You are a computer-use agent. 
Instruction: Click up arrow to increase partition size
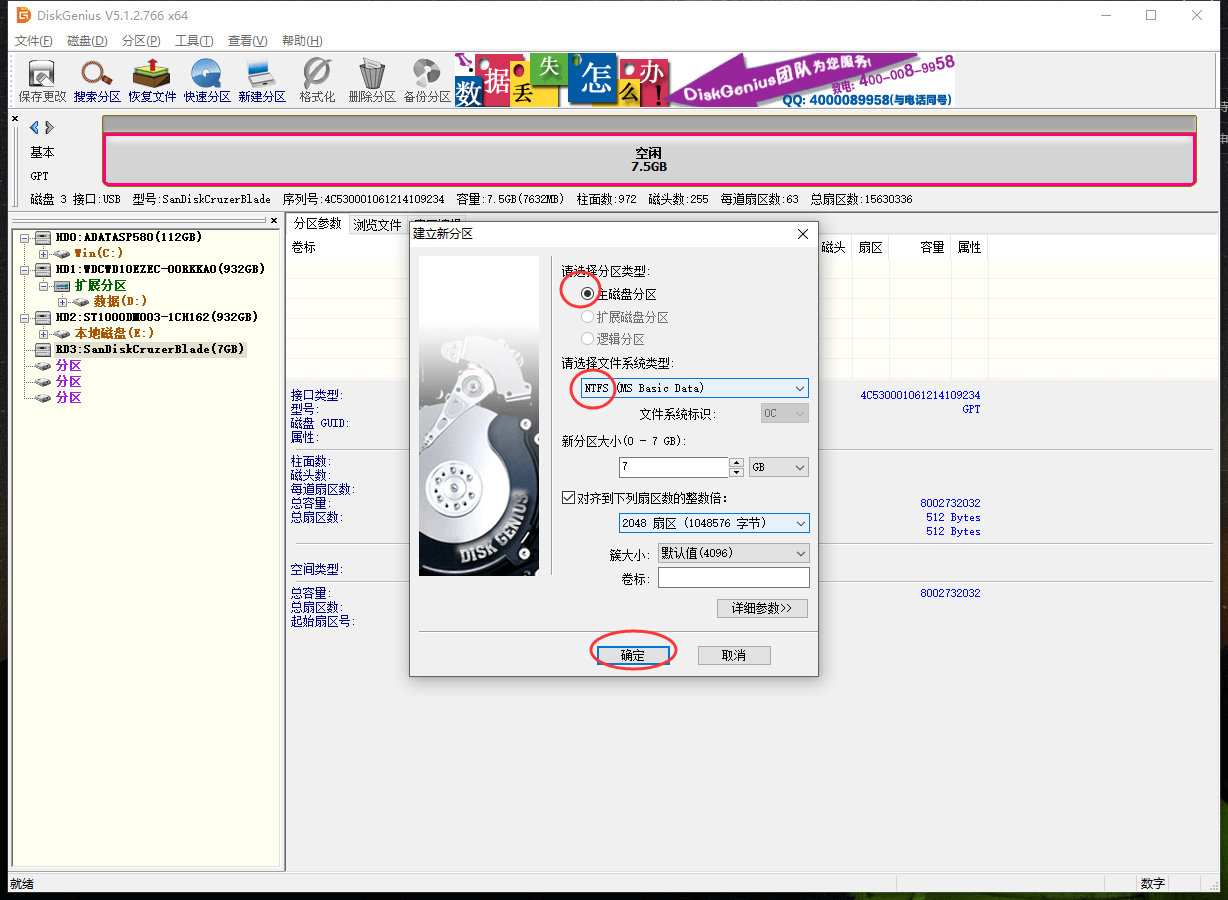click(735, 462)
